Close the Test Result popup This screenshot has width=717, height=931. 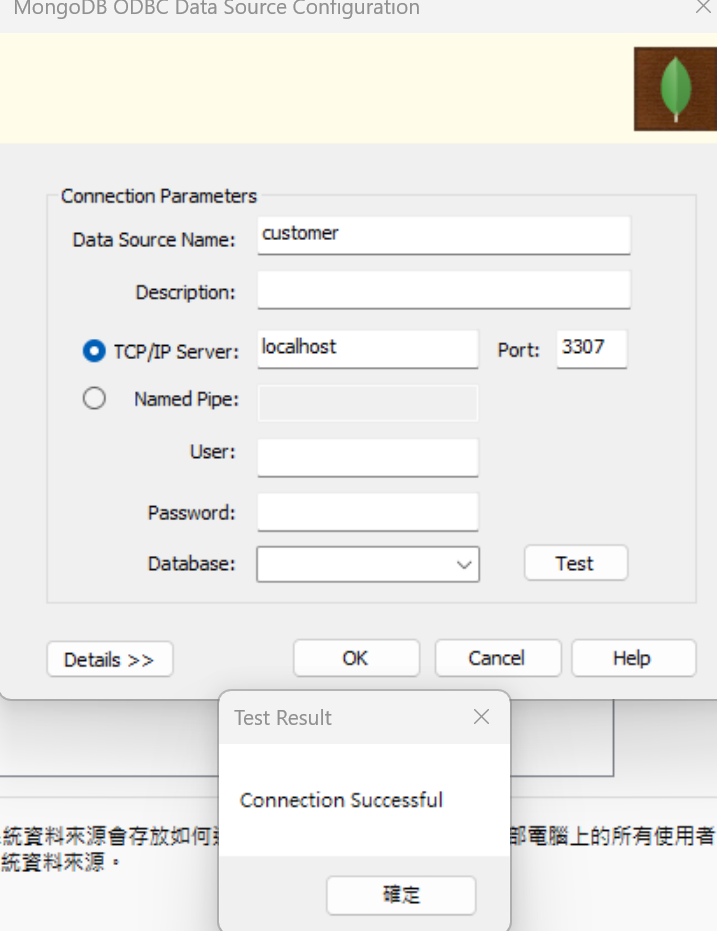[x=481, y=717]
